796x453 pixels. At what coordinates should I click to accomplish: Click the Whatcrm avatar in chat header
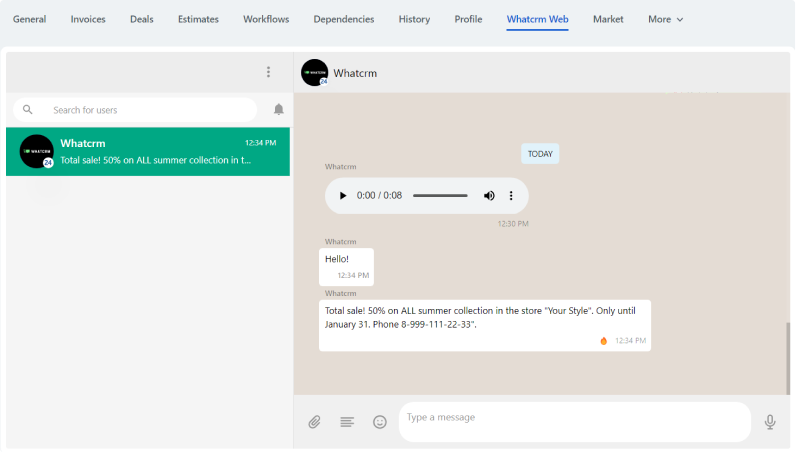point(314,73)
